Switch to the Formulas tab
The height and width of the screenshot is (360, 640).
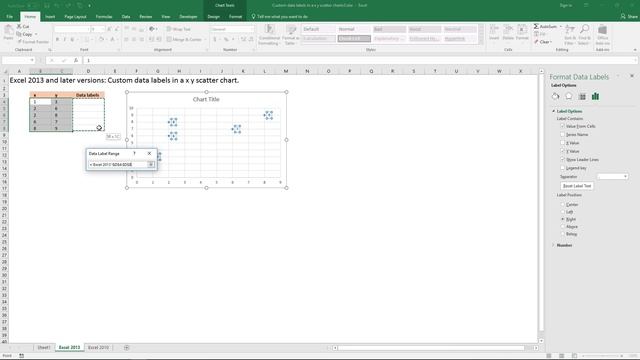(x=104, y=17)
